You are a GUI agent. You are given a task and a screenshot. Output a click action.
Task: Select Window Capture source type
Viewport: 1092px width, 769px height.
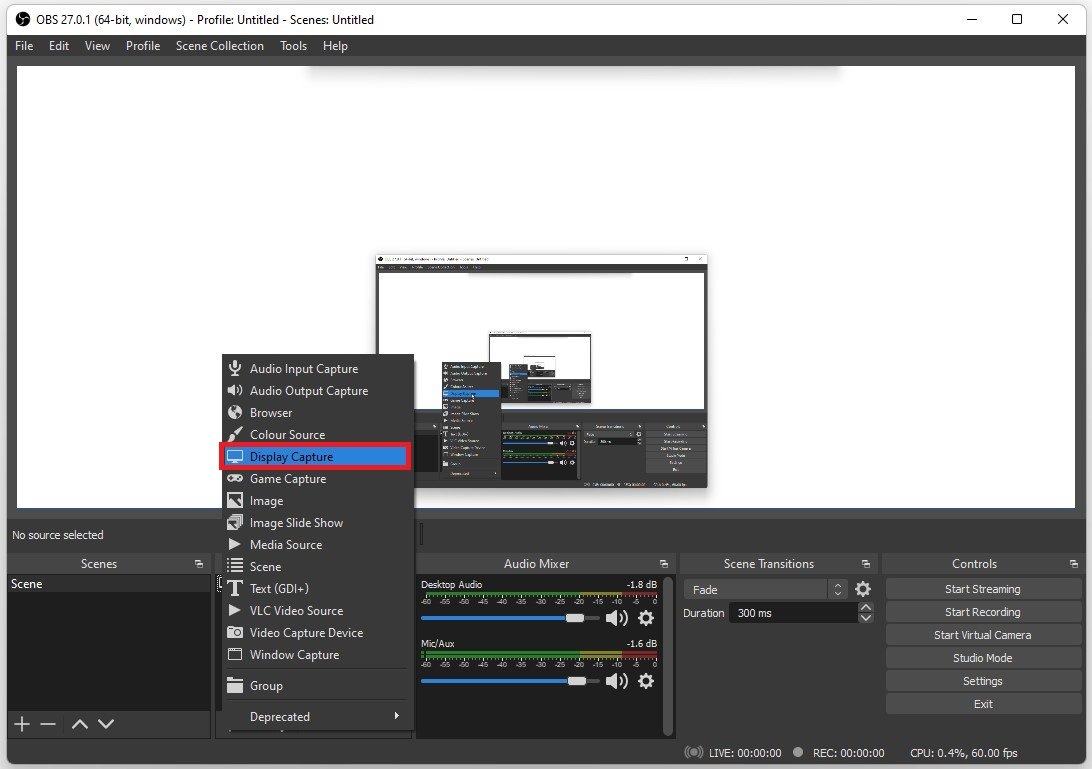coord(294,655)
